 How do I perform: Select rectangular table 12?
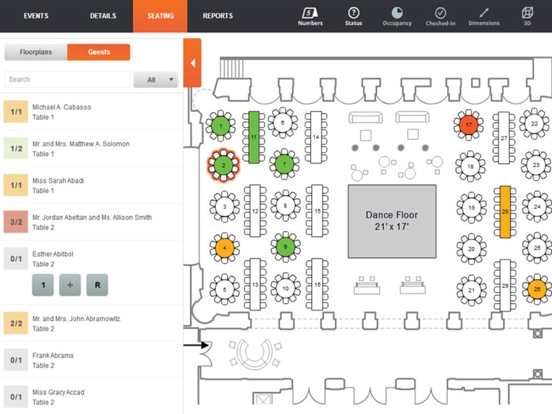click(x=255, y=211)
